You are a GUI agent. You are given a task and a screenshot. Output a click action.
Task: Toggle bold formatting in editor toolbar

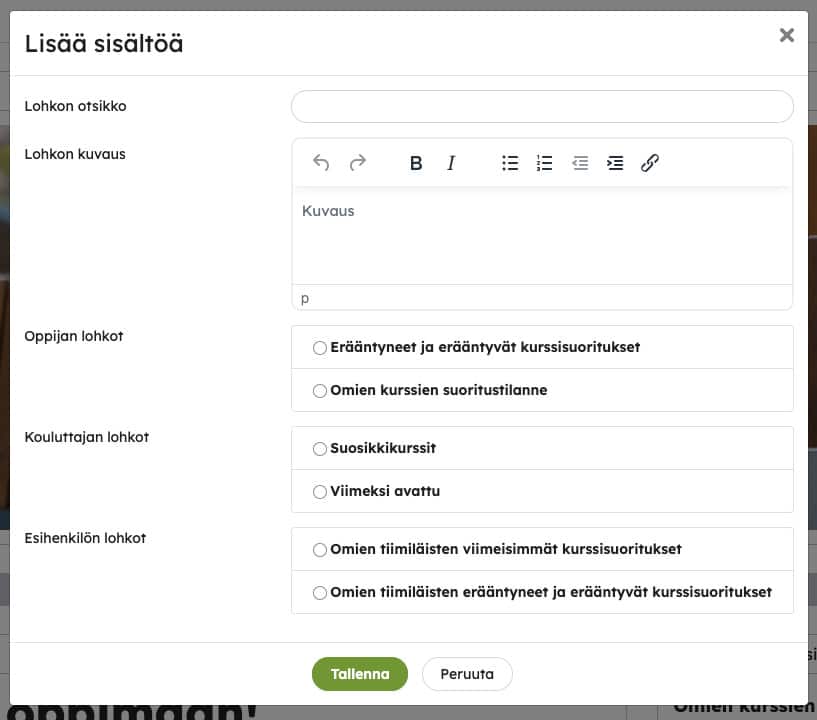point(416,163)
